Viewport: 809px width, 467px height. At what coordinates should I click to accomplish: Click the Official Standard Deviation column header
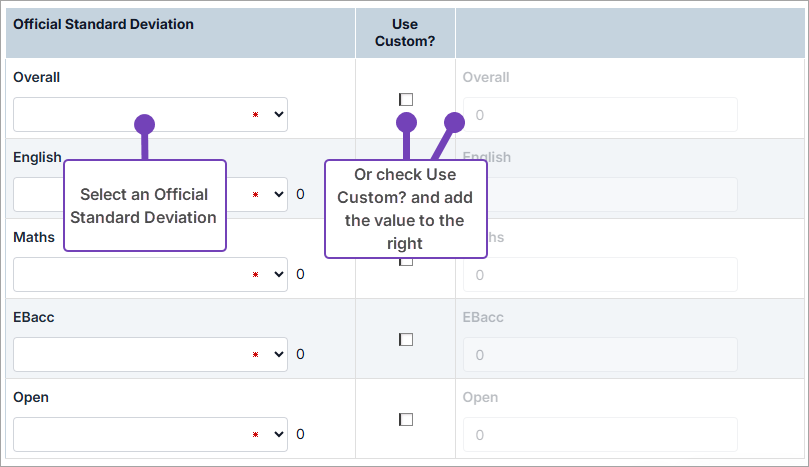click(103, 23)
